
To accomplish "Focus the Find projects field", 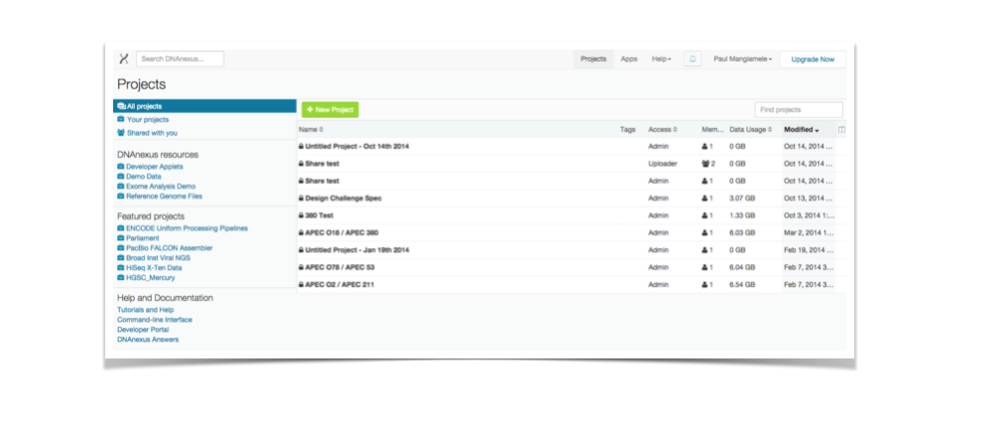I will (798, 110).
